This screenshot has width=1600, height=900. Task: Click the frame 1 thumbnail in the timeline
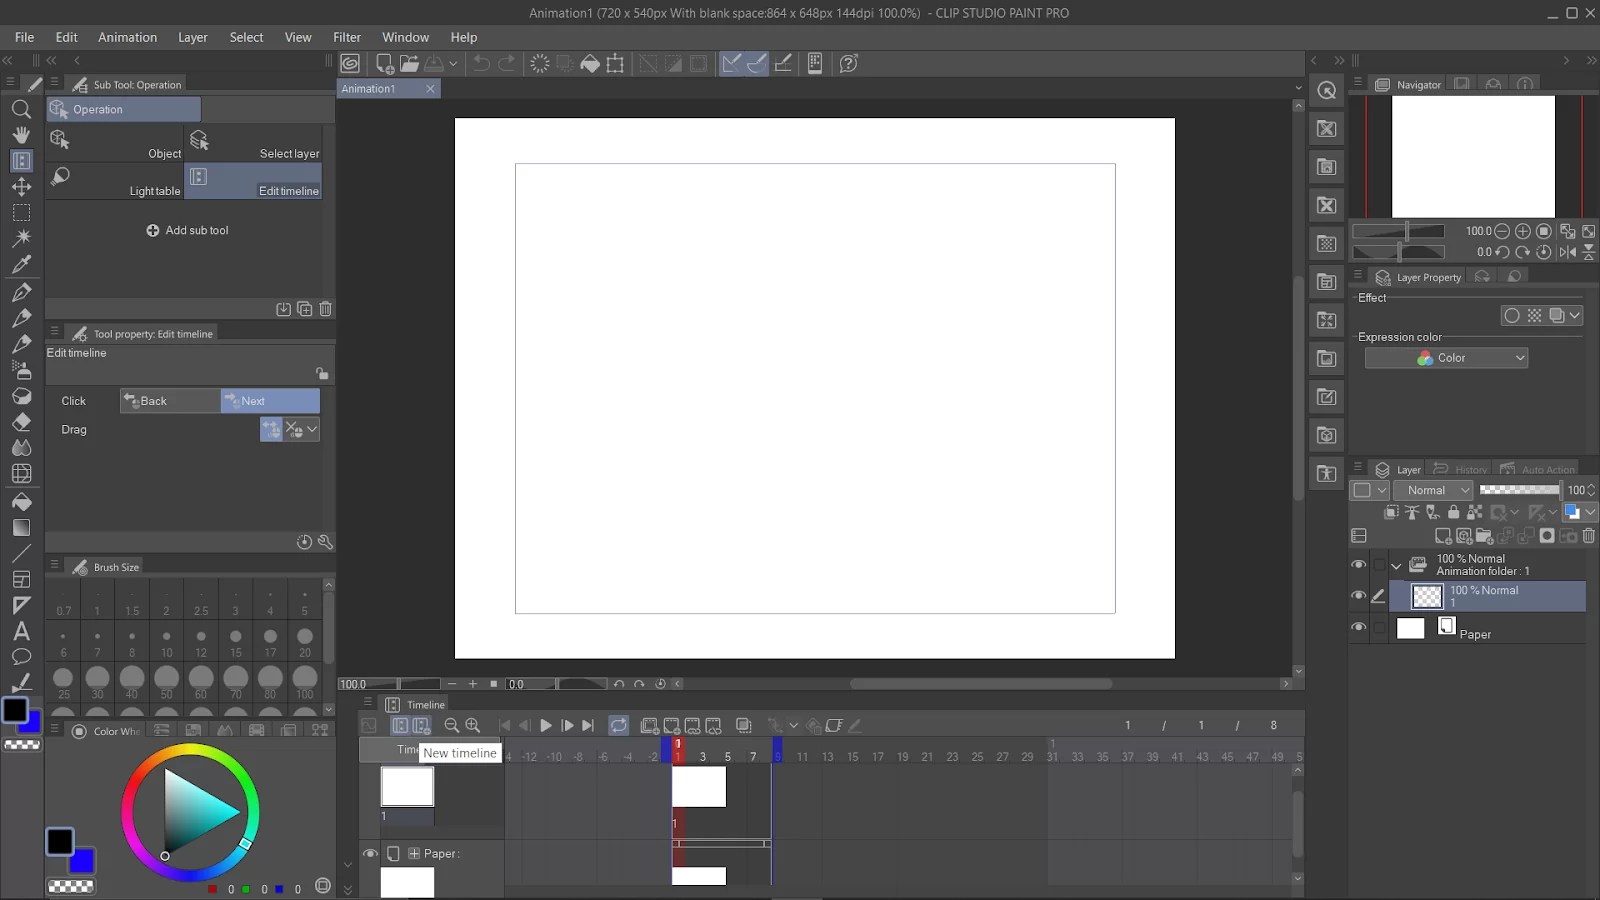click(x=699, y=787)
